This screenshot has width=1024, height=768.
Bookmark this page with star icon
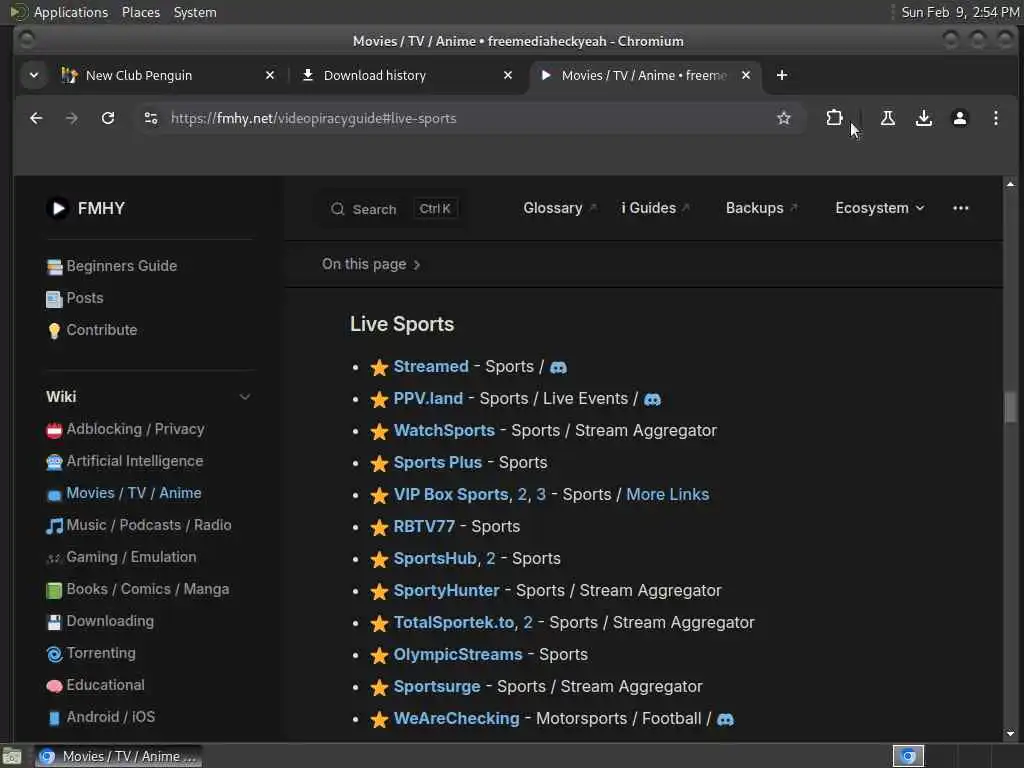click(784, 118)
